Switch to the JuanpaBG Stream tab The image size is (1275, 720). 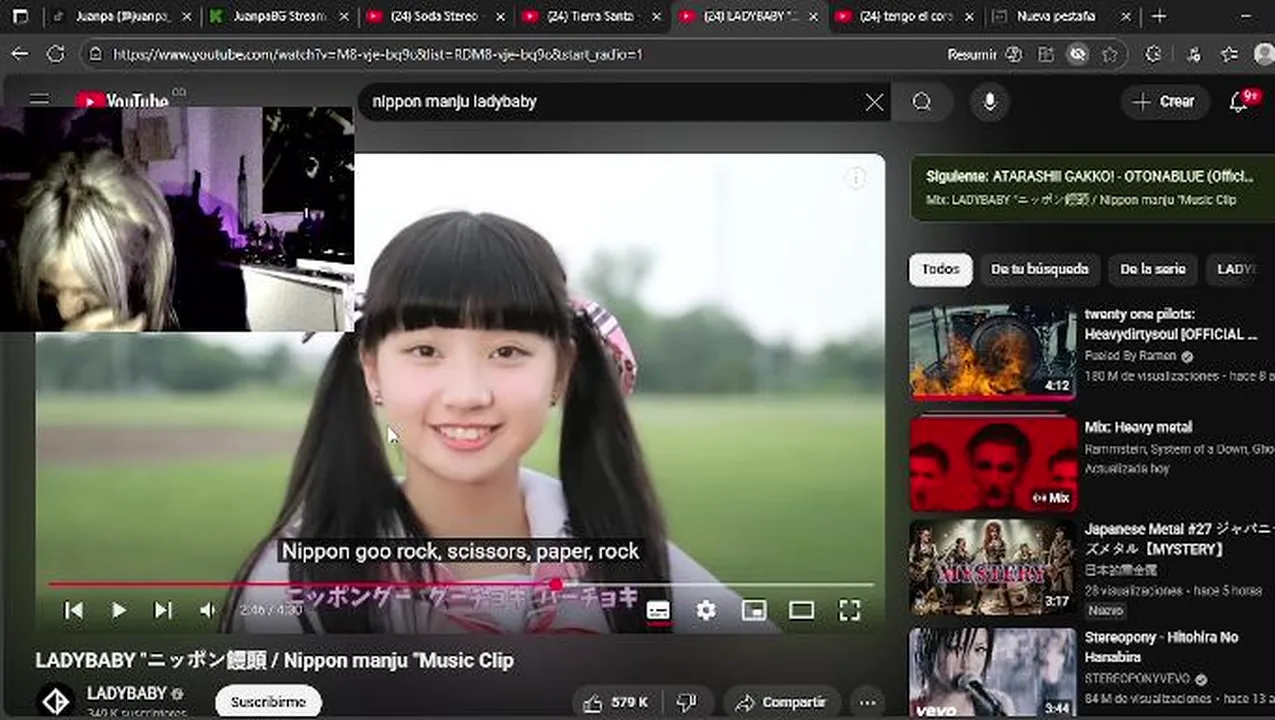[279, 16]
